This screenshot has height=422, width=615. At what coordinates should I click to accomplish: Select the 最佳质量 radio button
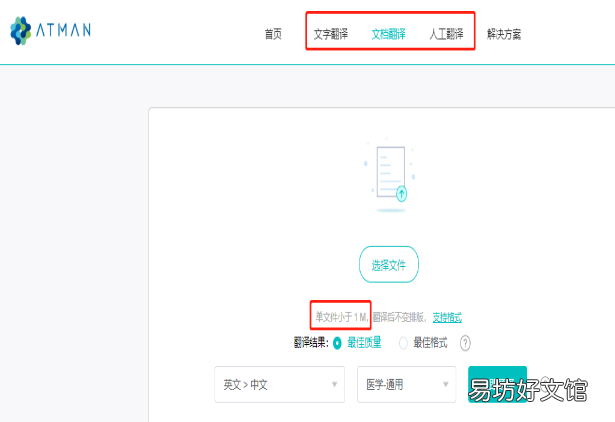(337, 343)
